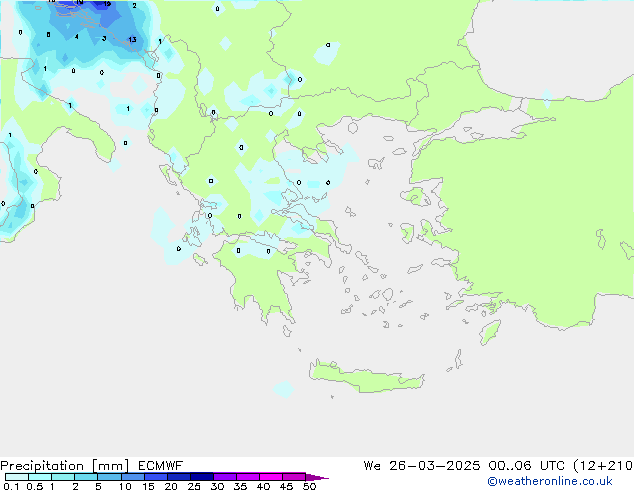Click the 20–25 mm legend color box
Screen dimensions: 634x490
pos(179,477)
